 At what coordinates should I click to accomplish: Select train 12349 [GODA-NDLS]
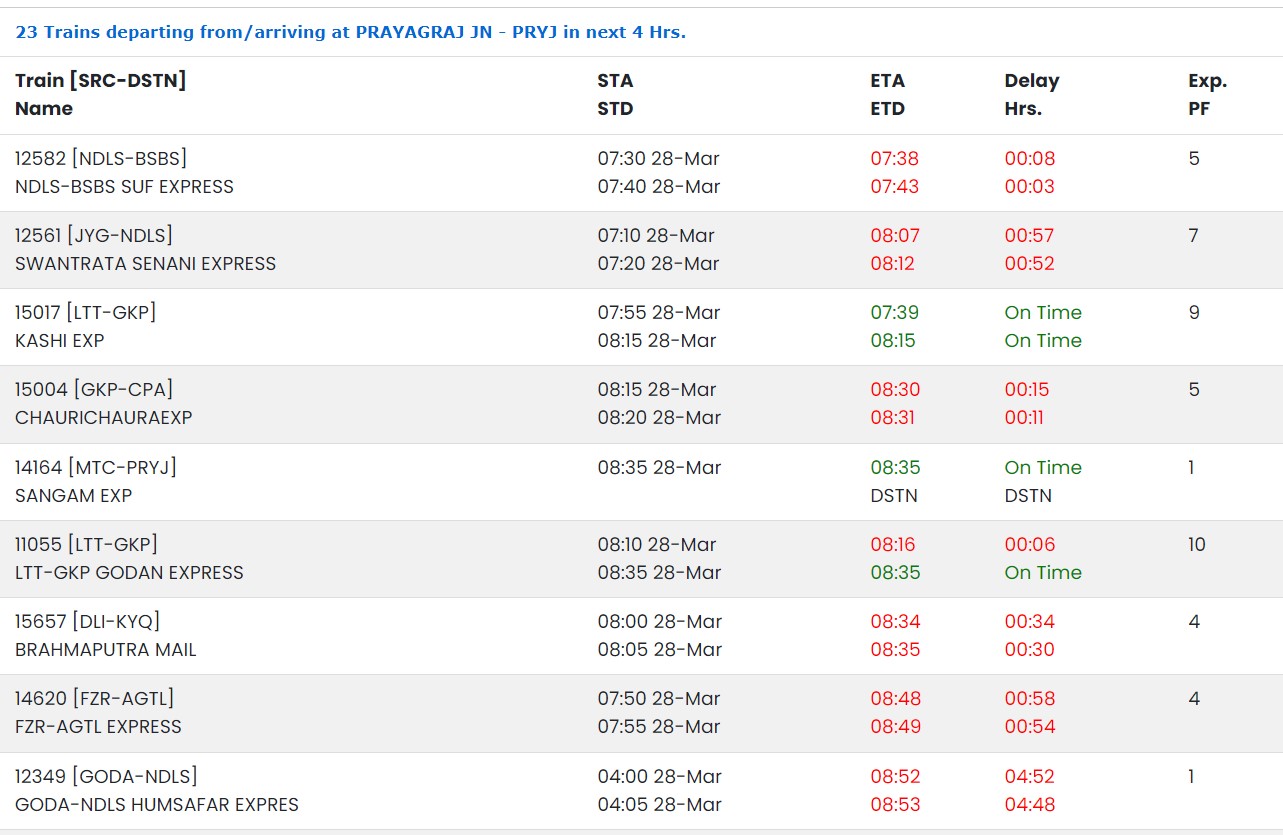(x=106, y=776)
